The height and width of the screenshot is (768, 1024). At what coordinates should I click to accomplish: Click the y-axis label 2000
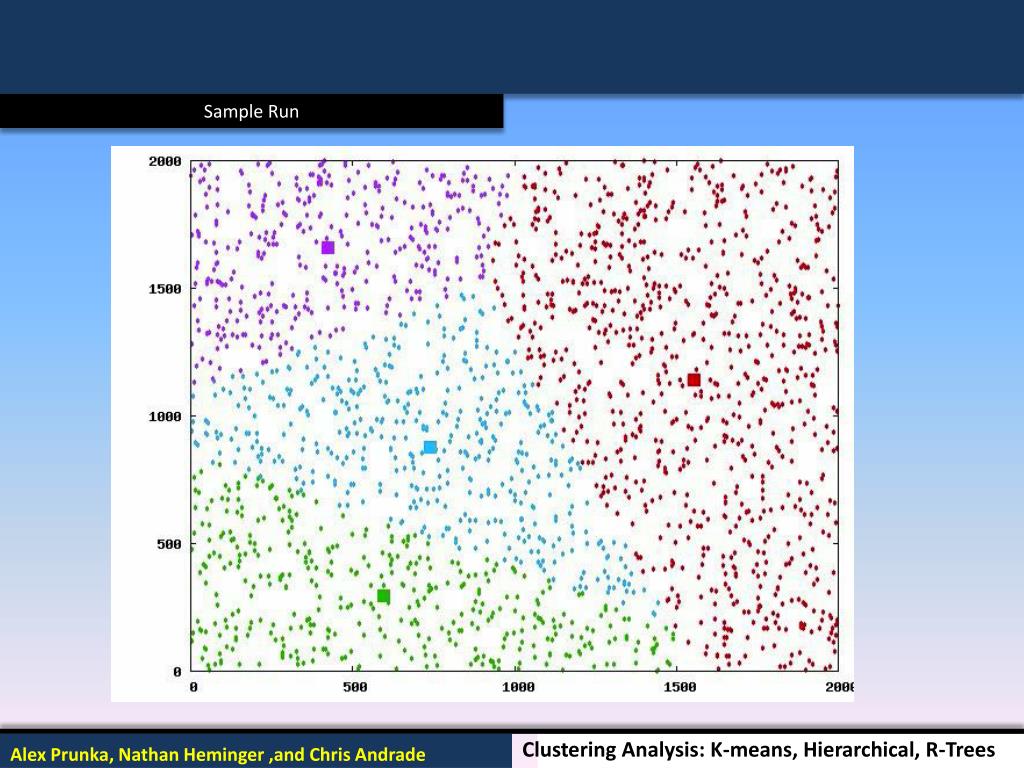pyautogui.click(x=165, y=161)
